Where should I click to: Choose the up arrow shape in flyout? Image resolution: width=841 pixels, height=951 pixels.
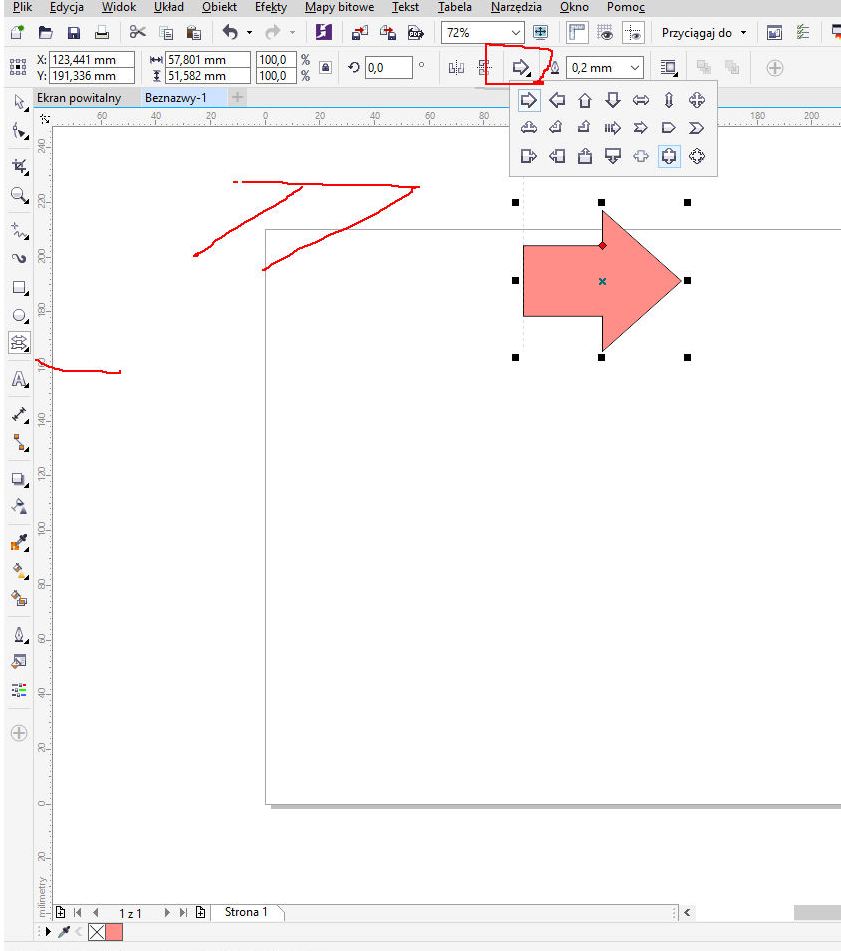585,100
